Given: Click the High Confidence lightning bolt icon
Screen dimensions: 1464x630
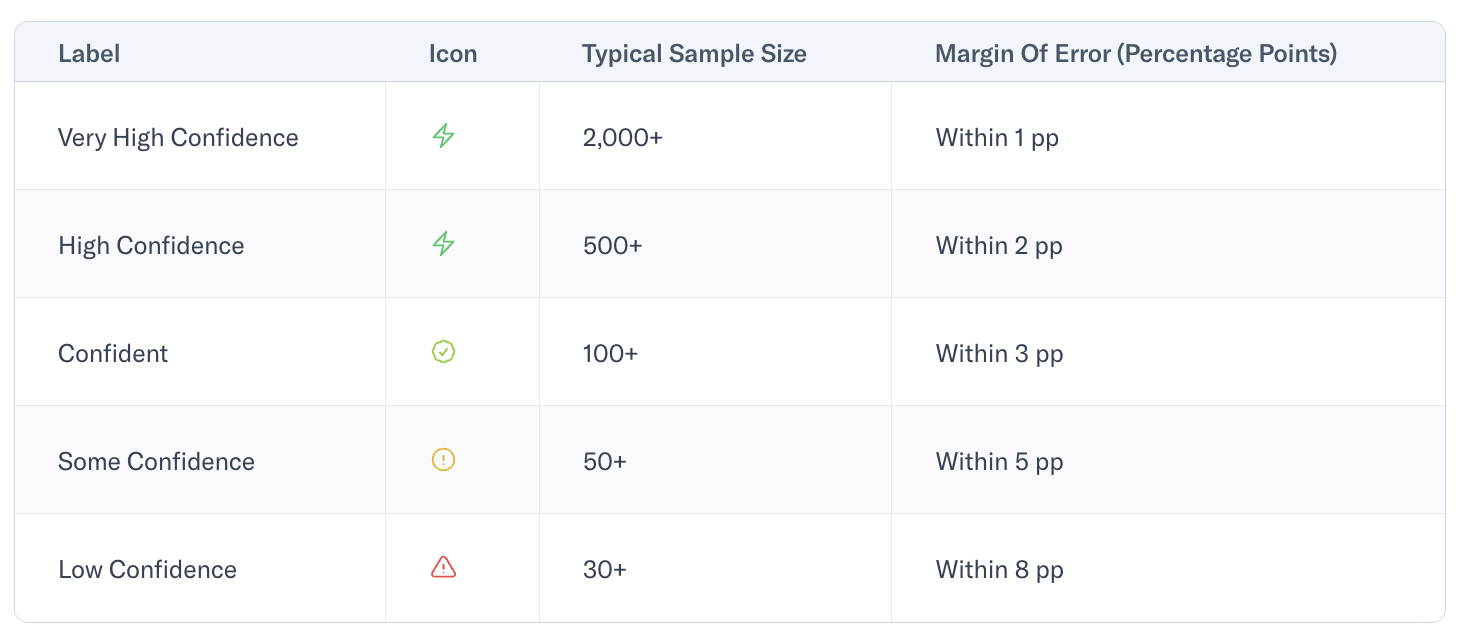Looking at the screenshot, I should (x=443, y=244).
